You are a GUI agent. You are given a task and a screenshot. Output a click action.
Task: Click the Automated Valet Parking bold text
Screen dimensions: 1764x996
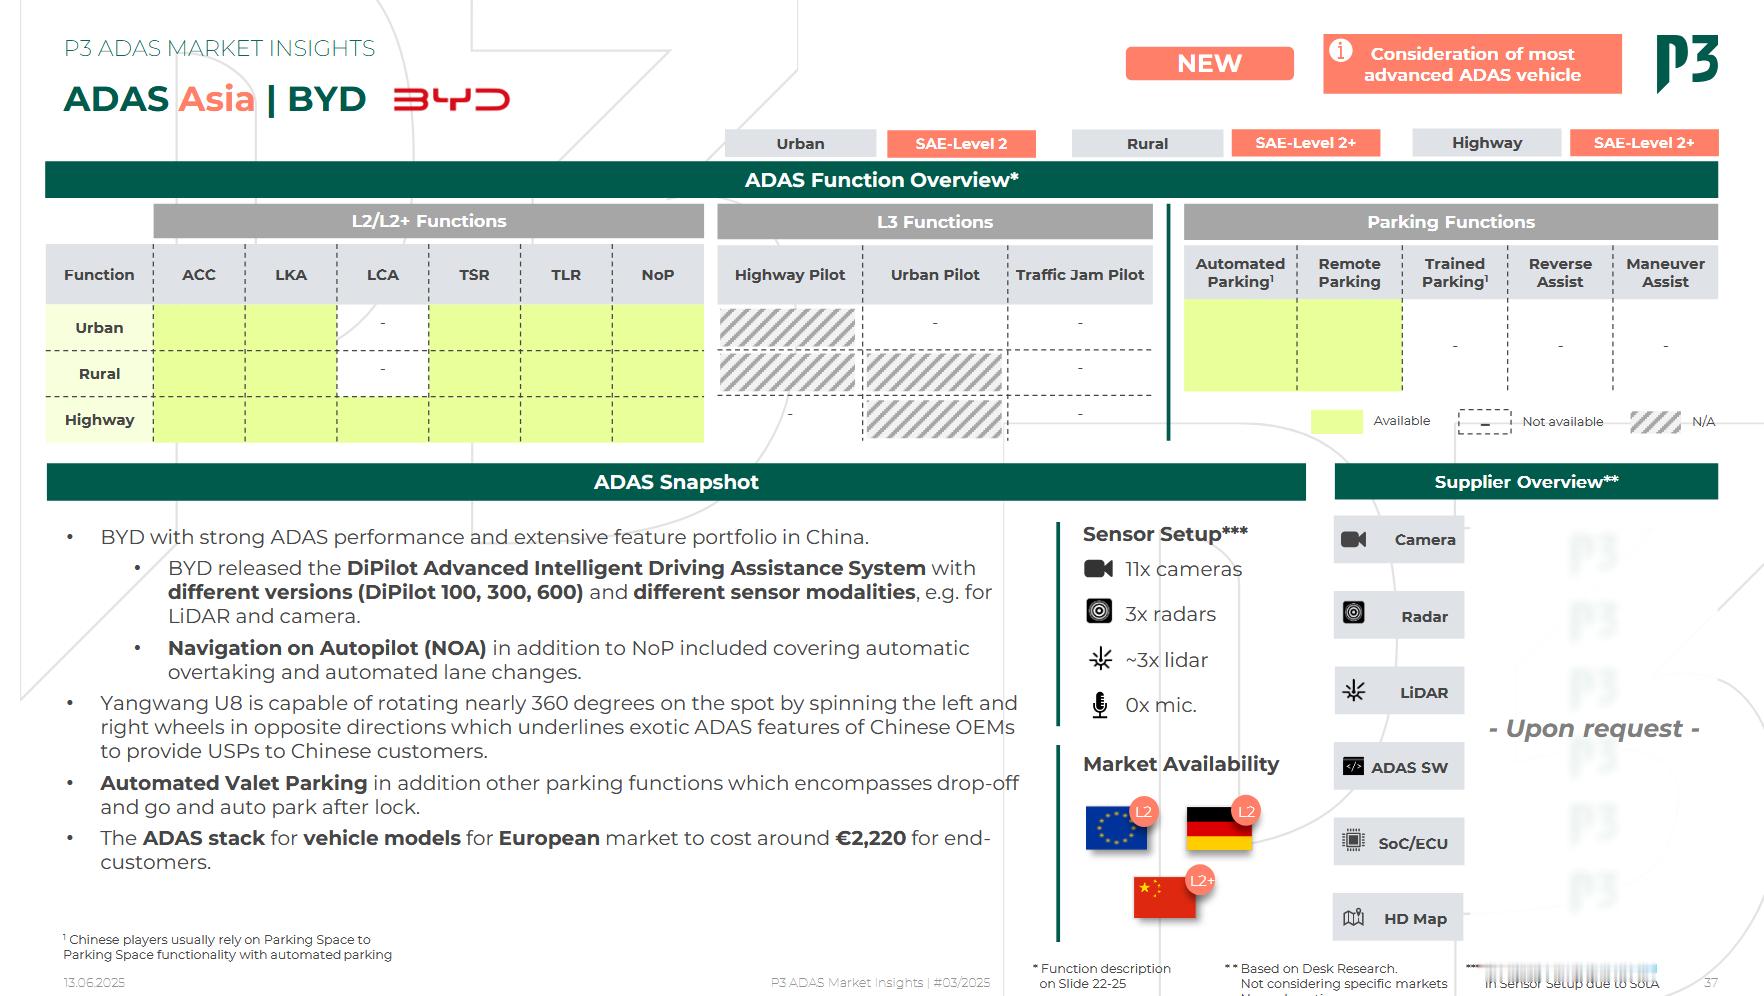click(234, 783)
